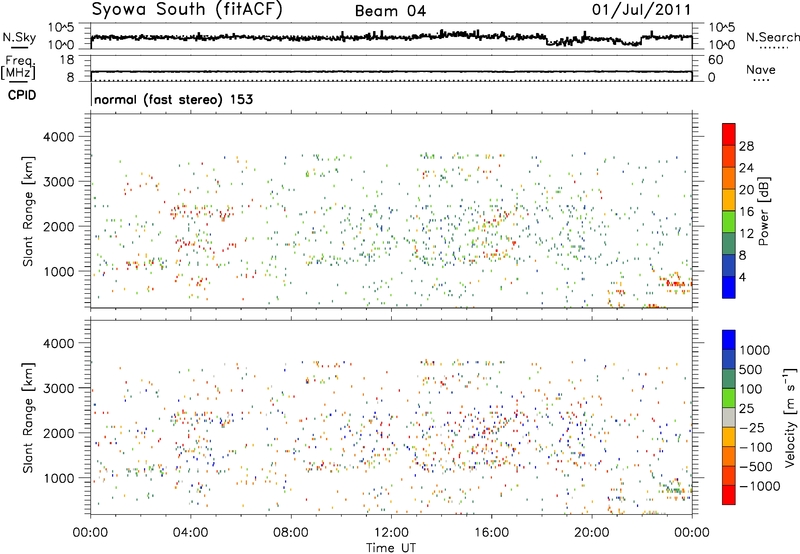Viewport: 800px width, 554px height.
Task: Click the blue top of the Velocity color bar
Action: click(729, 340)
